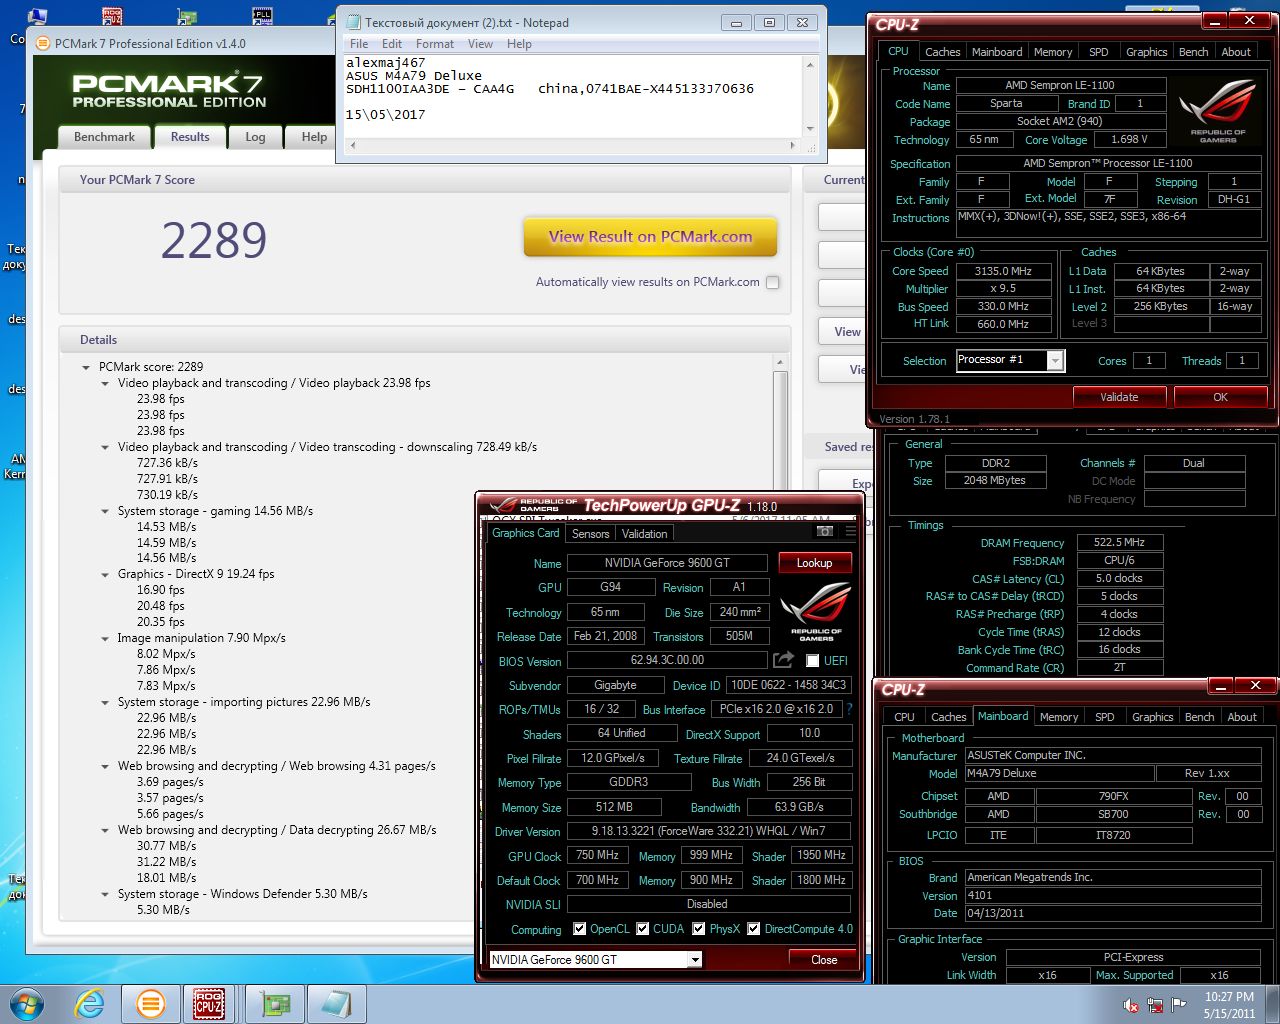Click the ROG logo in CPU-Z CPU tab

[1217, 110]
